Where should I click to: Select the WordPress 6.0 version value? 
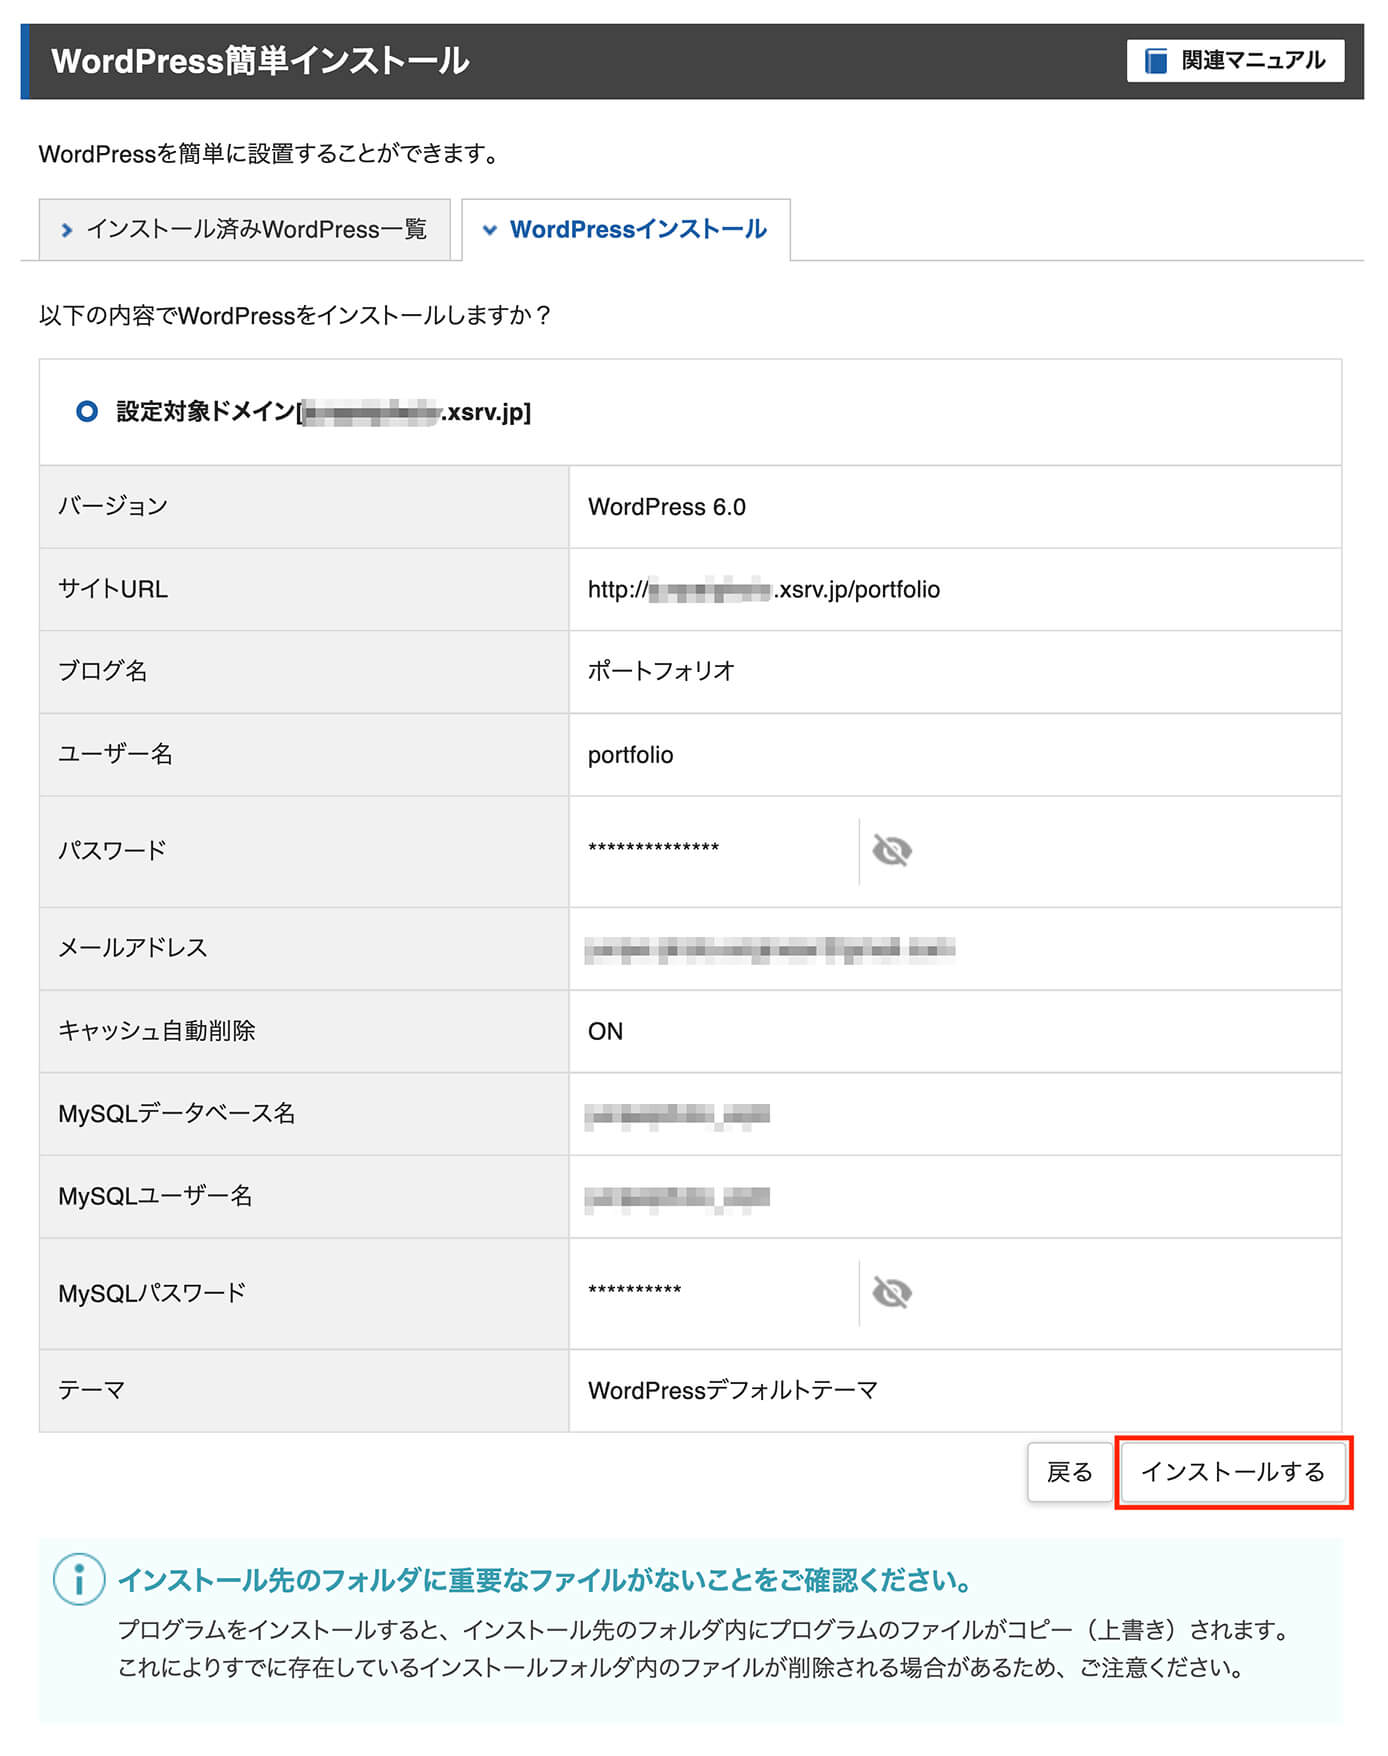(667, 507)
